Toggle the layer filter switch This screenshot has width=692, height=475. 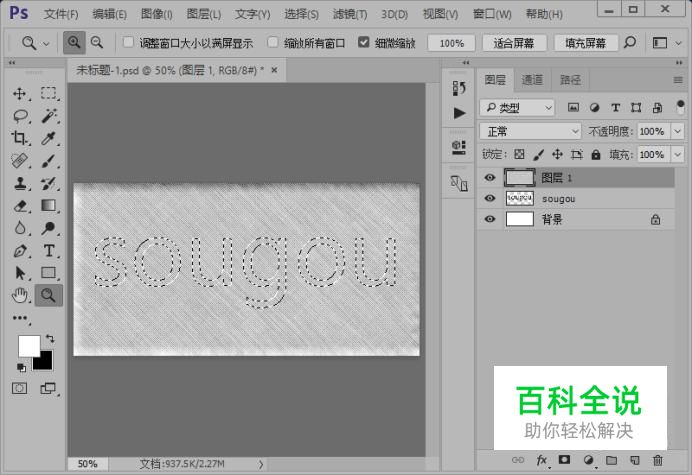click(x=680, y=107)
